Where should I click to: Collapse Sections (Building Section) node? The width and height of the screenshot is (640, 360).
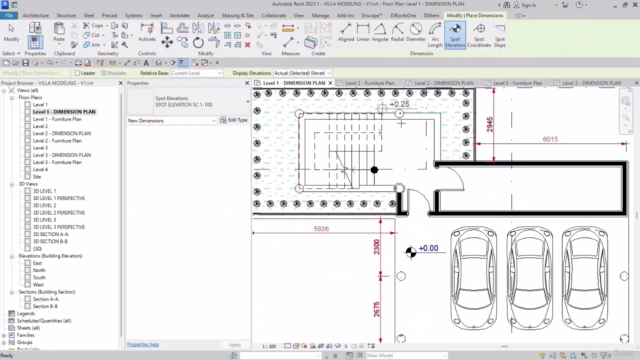pyautogui.click(x=12, y=292)
